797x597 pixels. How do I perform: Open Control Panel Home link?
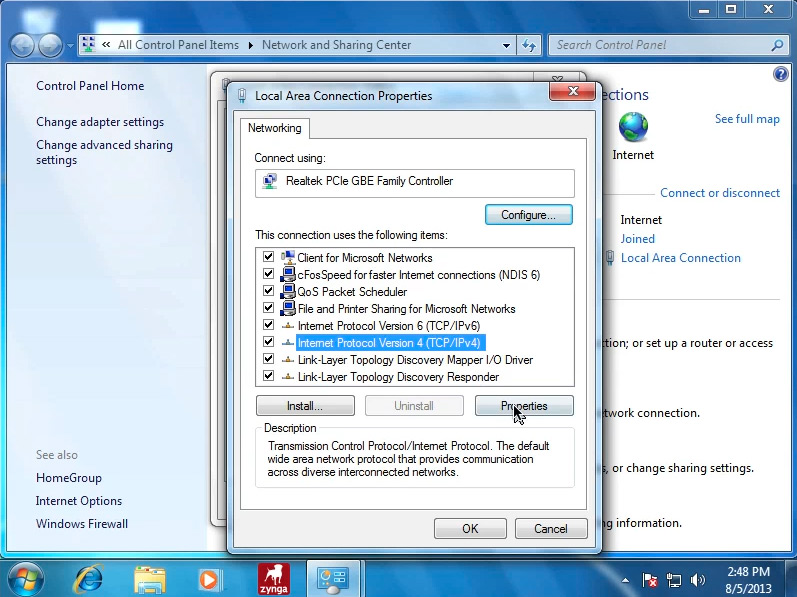point(90,86)
